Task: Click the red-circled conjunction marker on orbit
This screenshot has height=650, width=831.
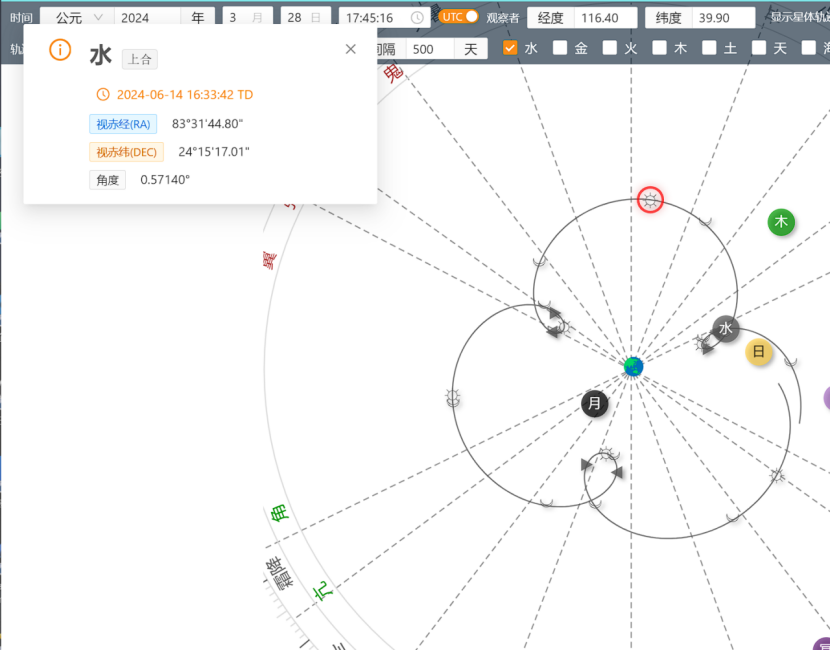Action: 650,200
